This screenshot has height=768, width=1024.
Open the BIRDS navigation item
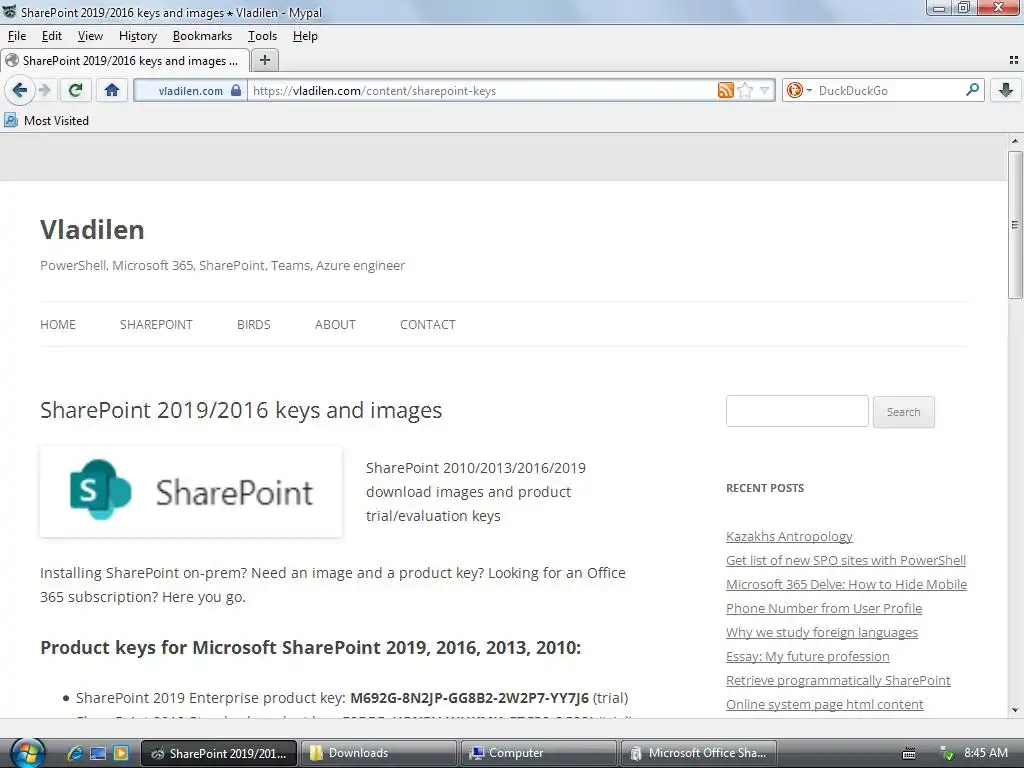[x=253, y=325]
